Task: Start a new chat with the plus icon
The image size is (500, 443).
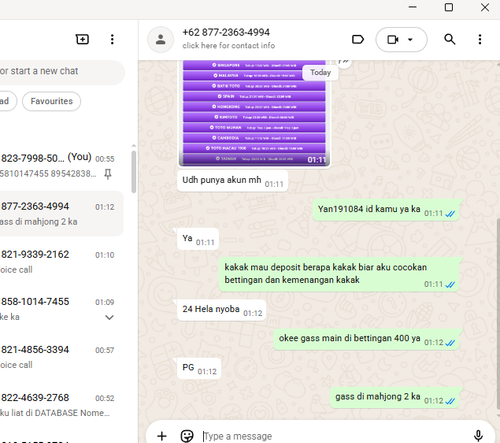Action: click(82, 39)
